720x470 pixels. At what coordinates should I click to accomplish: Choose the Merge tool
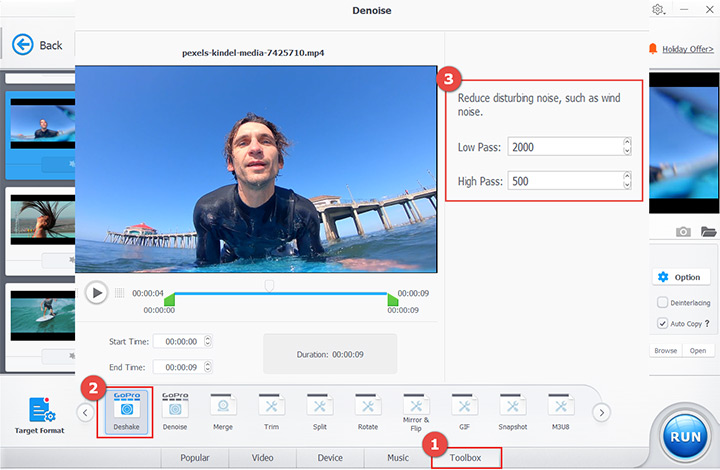pos(223,410)
